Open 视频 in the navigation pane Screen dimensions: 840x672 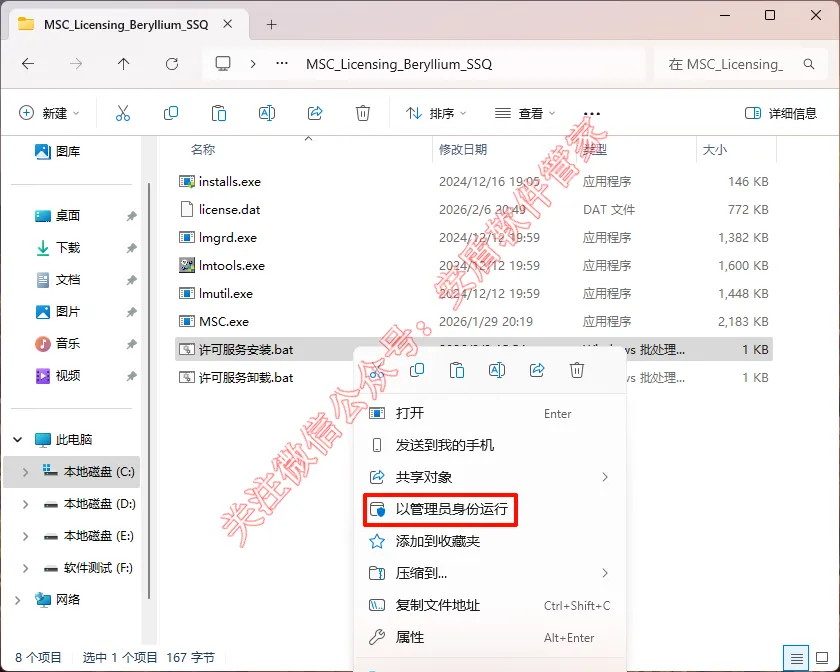point(57,376)
